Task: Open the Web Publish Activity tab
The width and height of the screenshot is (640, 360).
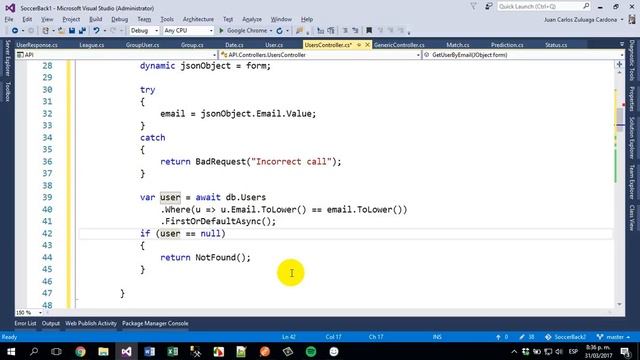Action: [91, 323]
